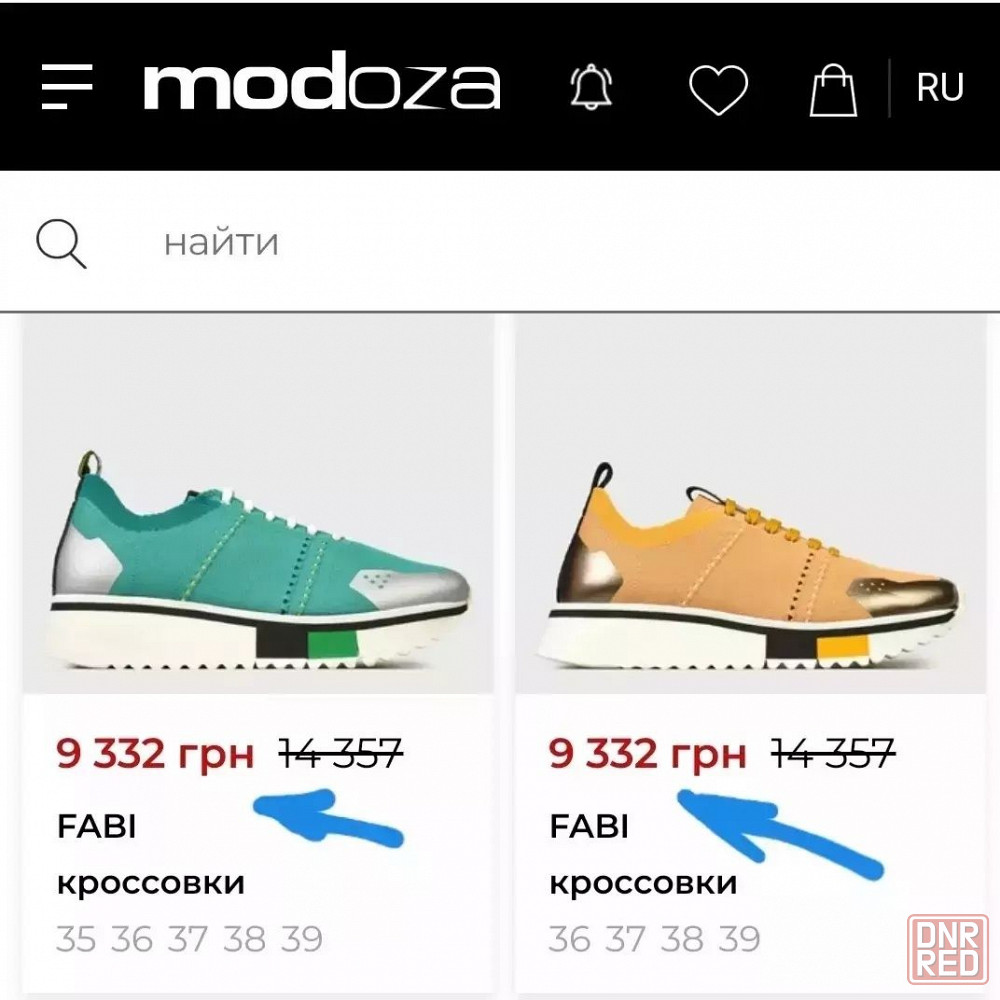Select size 39 for green sneaker
Viewport: 1000px width, 1000px height.
tap(302, 939)
